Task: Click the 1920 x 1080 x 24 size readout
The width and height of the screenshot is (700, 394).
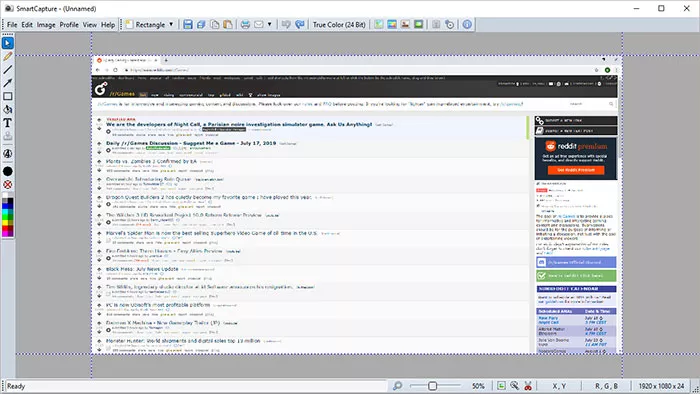Action: tap(661, 386)
